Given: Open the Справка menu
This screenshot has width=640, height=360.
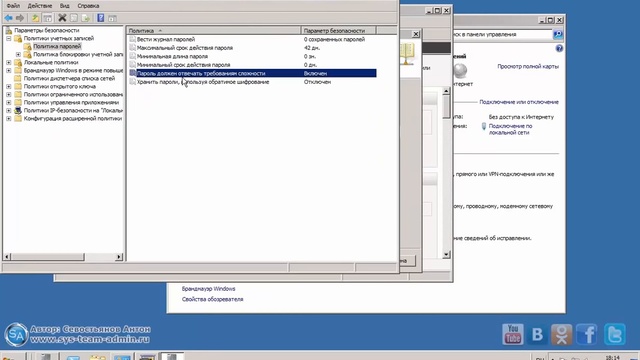Looking at the screenshot, I should pyautogui.click(x=88, y=6).
